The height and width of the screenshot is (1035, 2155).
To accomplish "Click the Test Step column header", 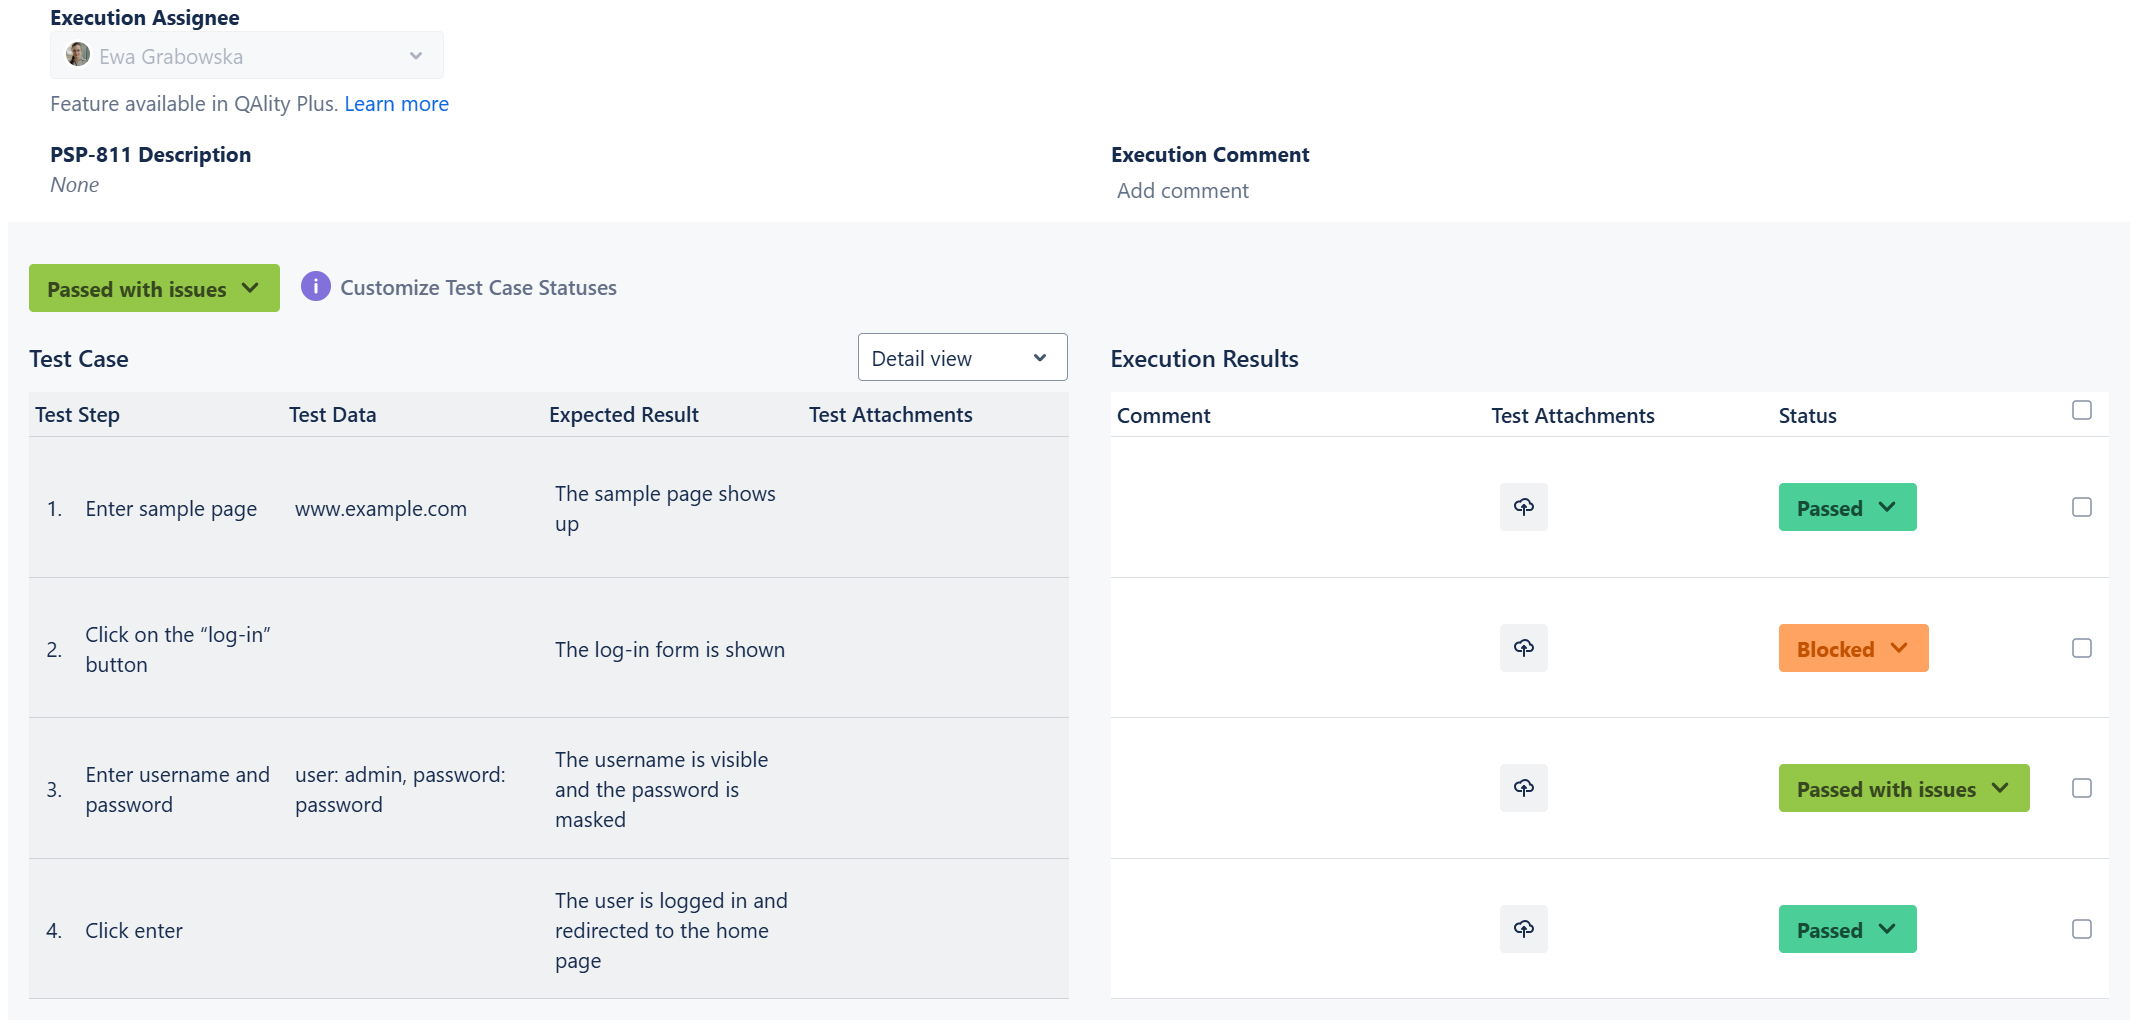I will 77,415.
